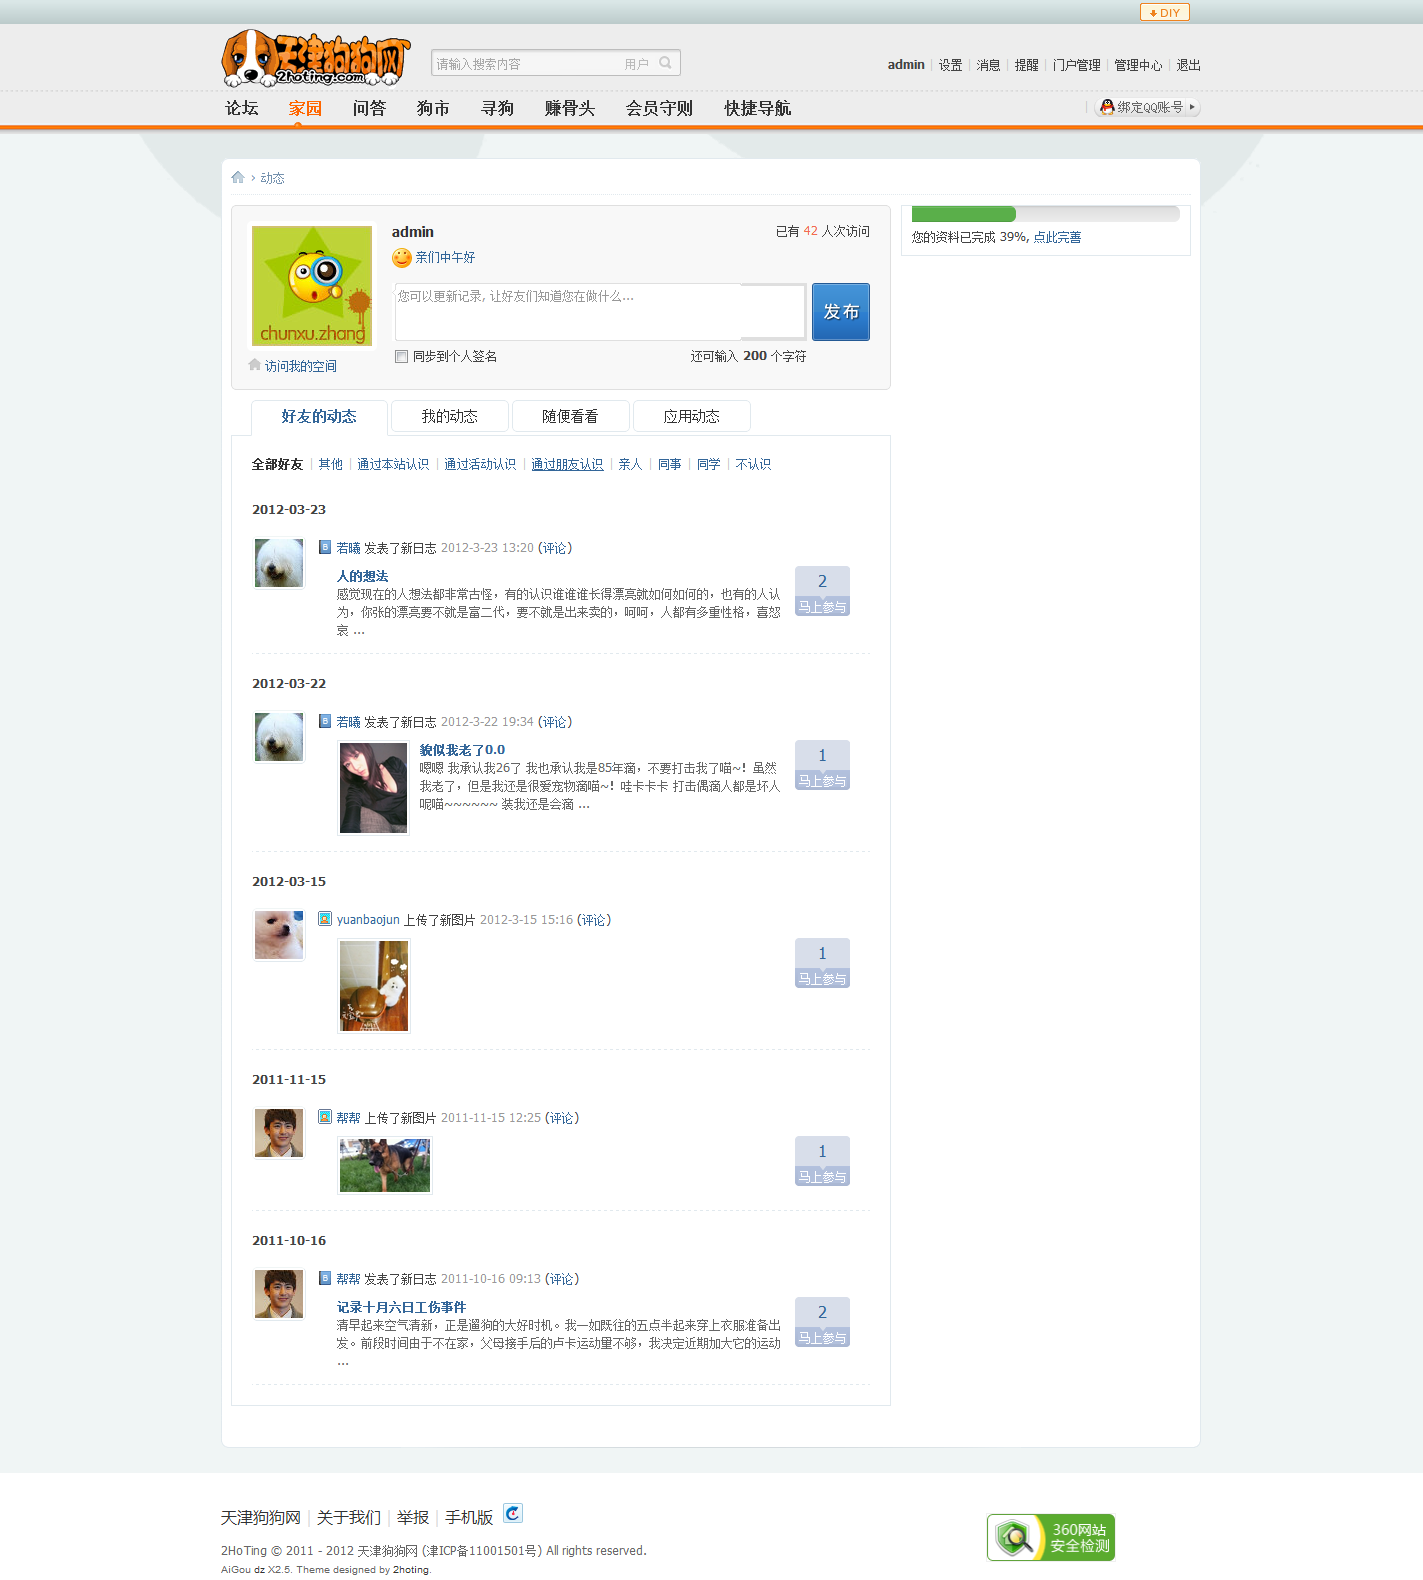Viewport: 1423px width, 1580px height.
Task: Click the profile completion progress bar
Action: click(1045, 214)
